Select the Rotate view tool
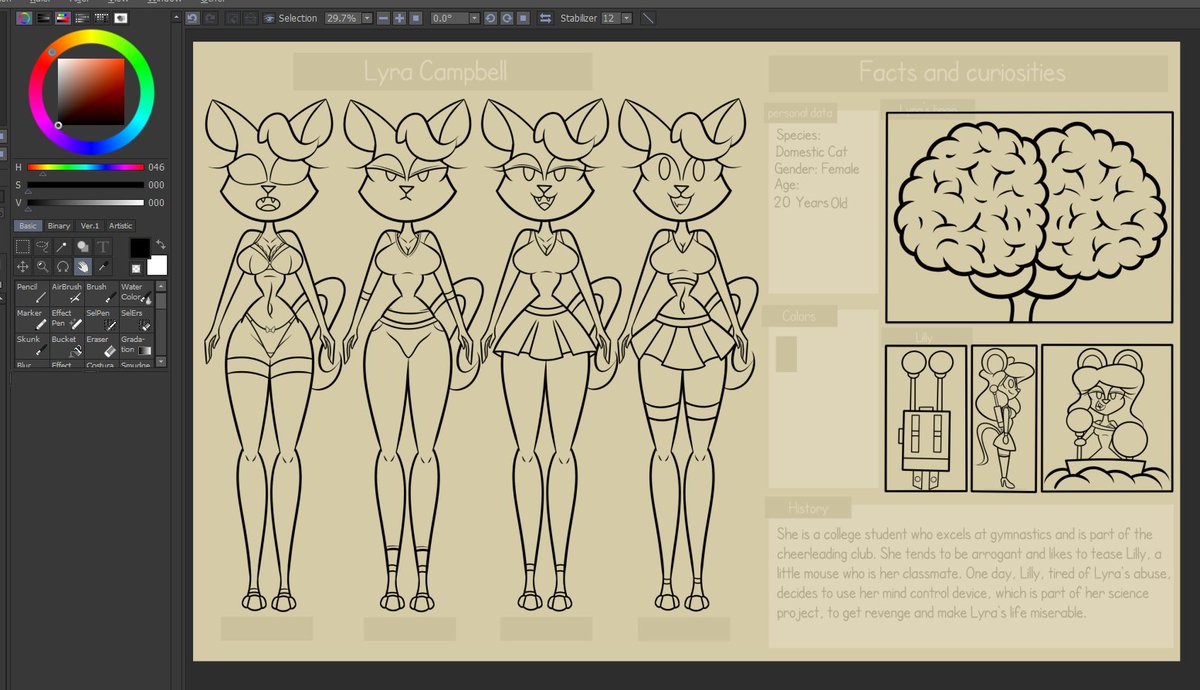 point(62,266)
